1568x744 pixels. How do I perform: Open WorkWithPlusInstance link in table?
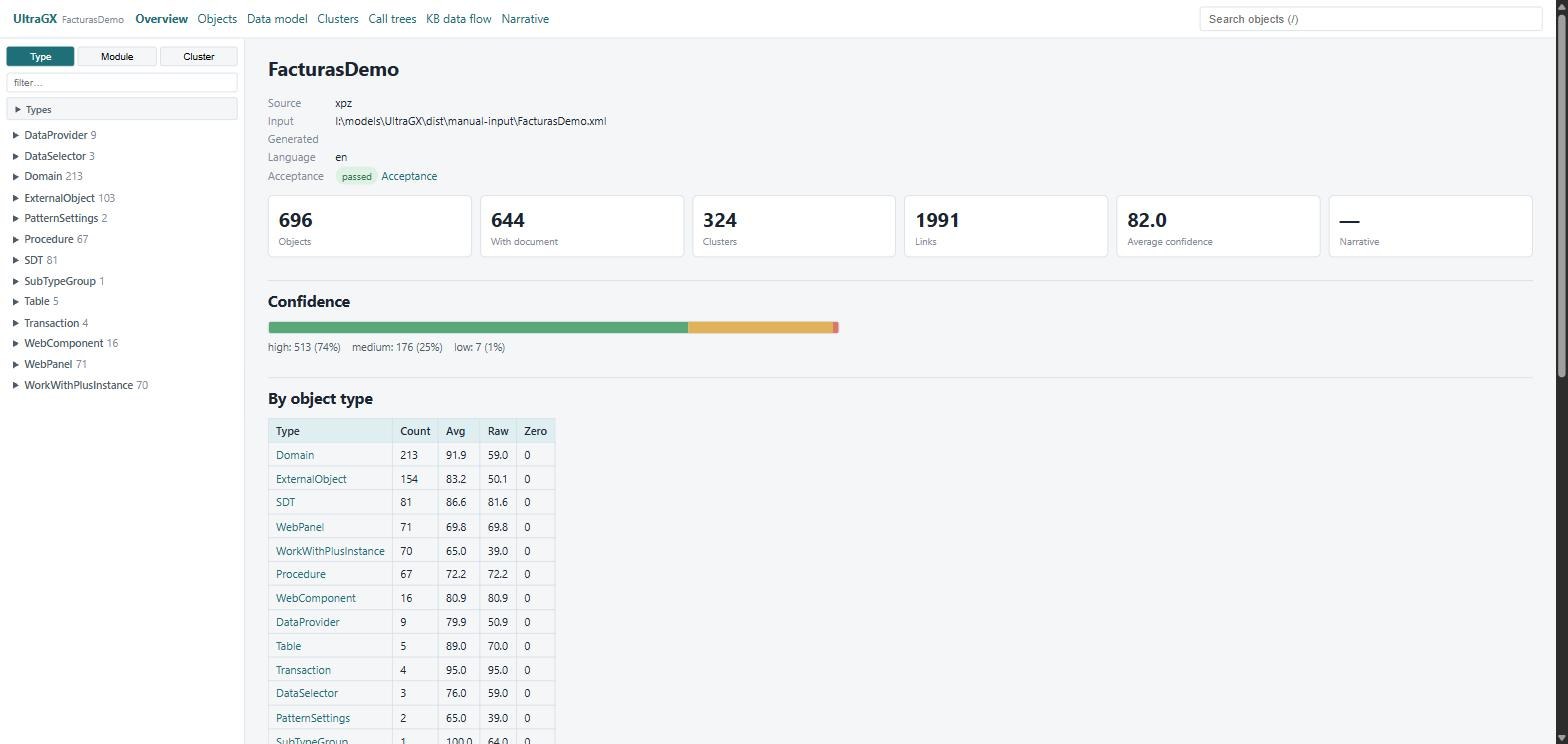[x=330, y=551]
